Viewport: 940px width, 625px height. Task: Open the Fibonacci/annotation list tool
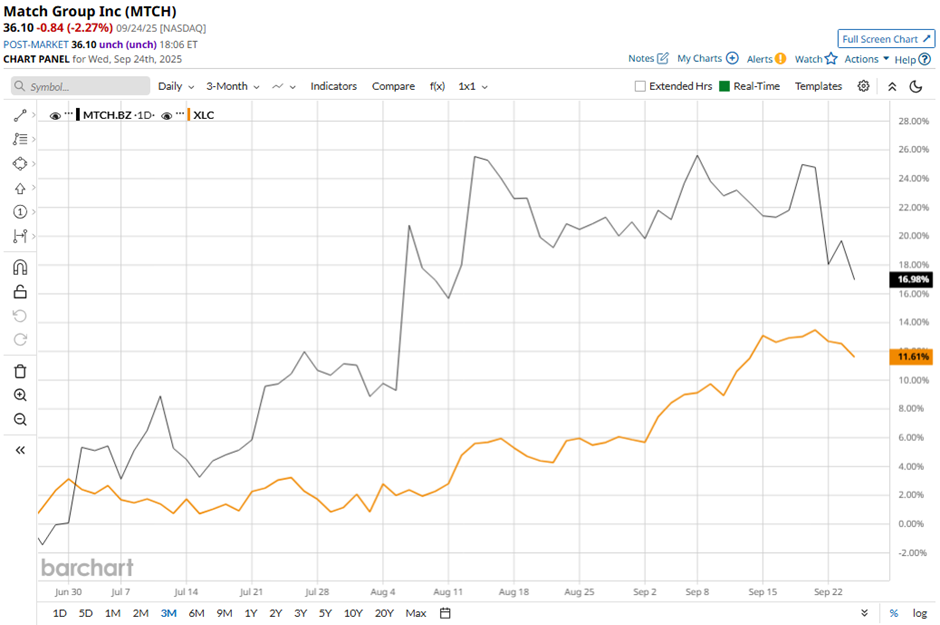(20, 139)
